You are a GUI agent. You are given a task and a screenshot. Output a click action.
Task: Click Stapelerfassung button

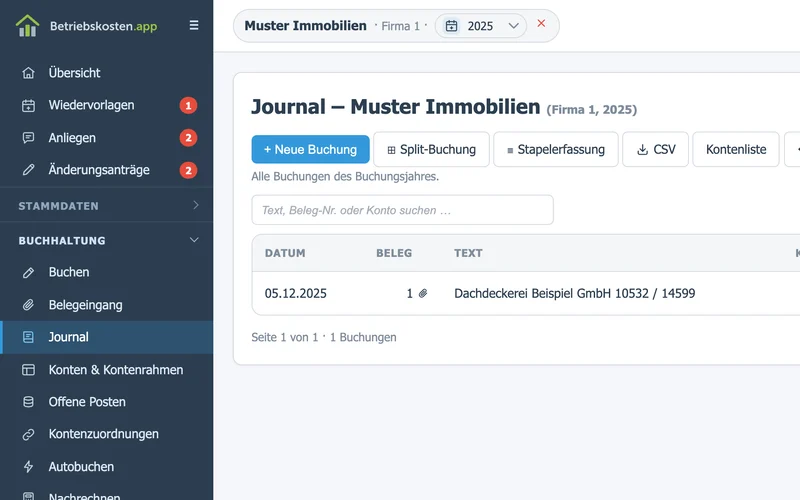coord(556,149)
